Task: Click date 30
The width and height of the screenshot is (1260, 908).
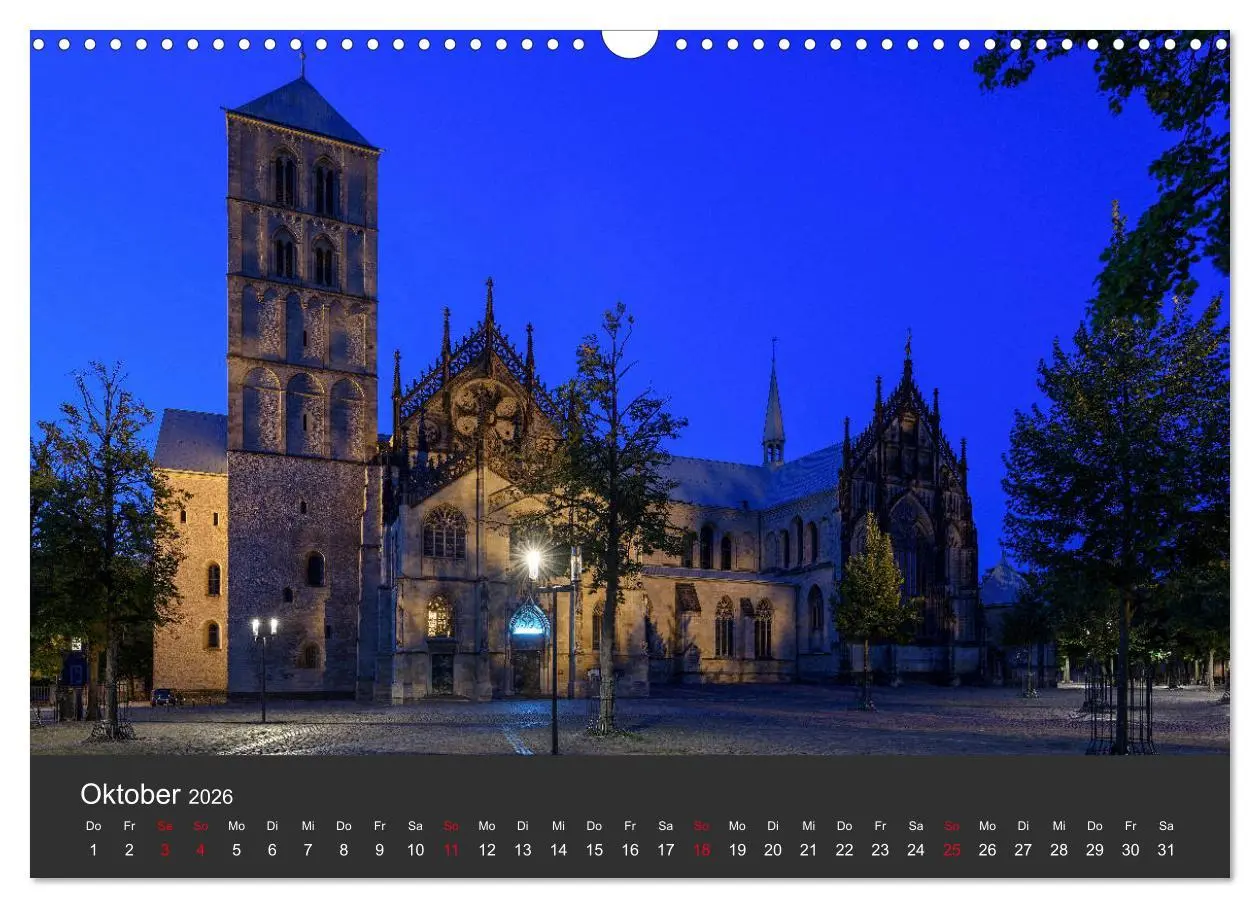Action: [x=1130, y=850]
